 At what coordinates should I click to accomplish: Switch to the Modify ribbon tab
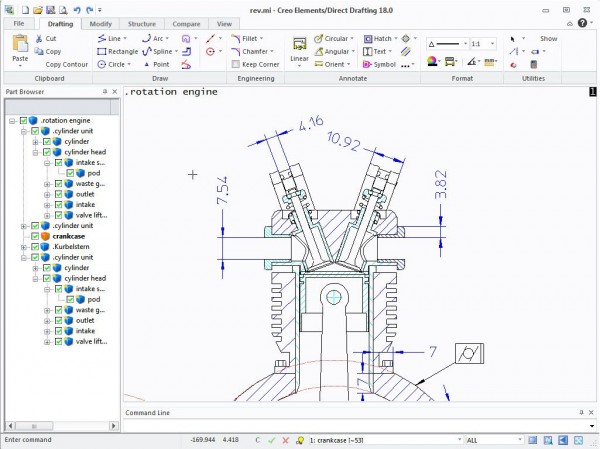click(x=100, y=22)
